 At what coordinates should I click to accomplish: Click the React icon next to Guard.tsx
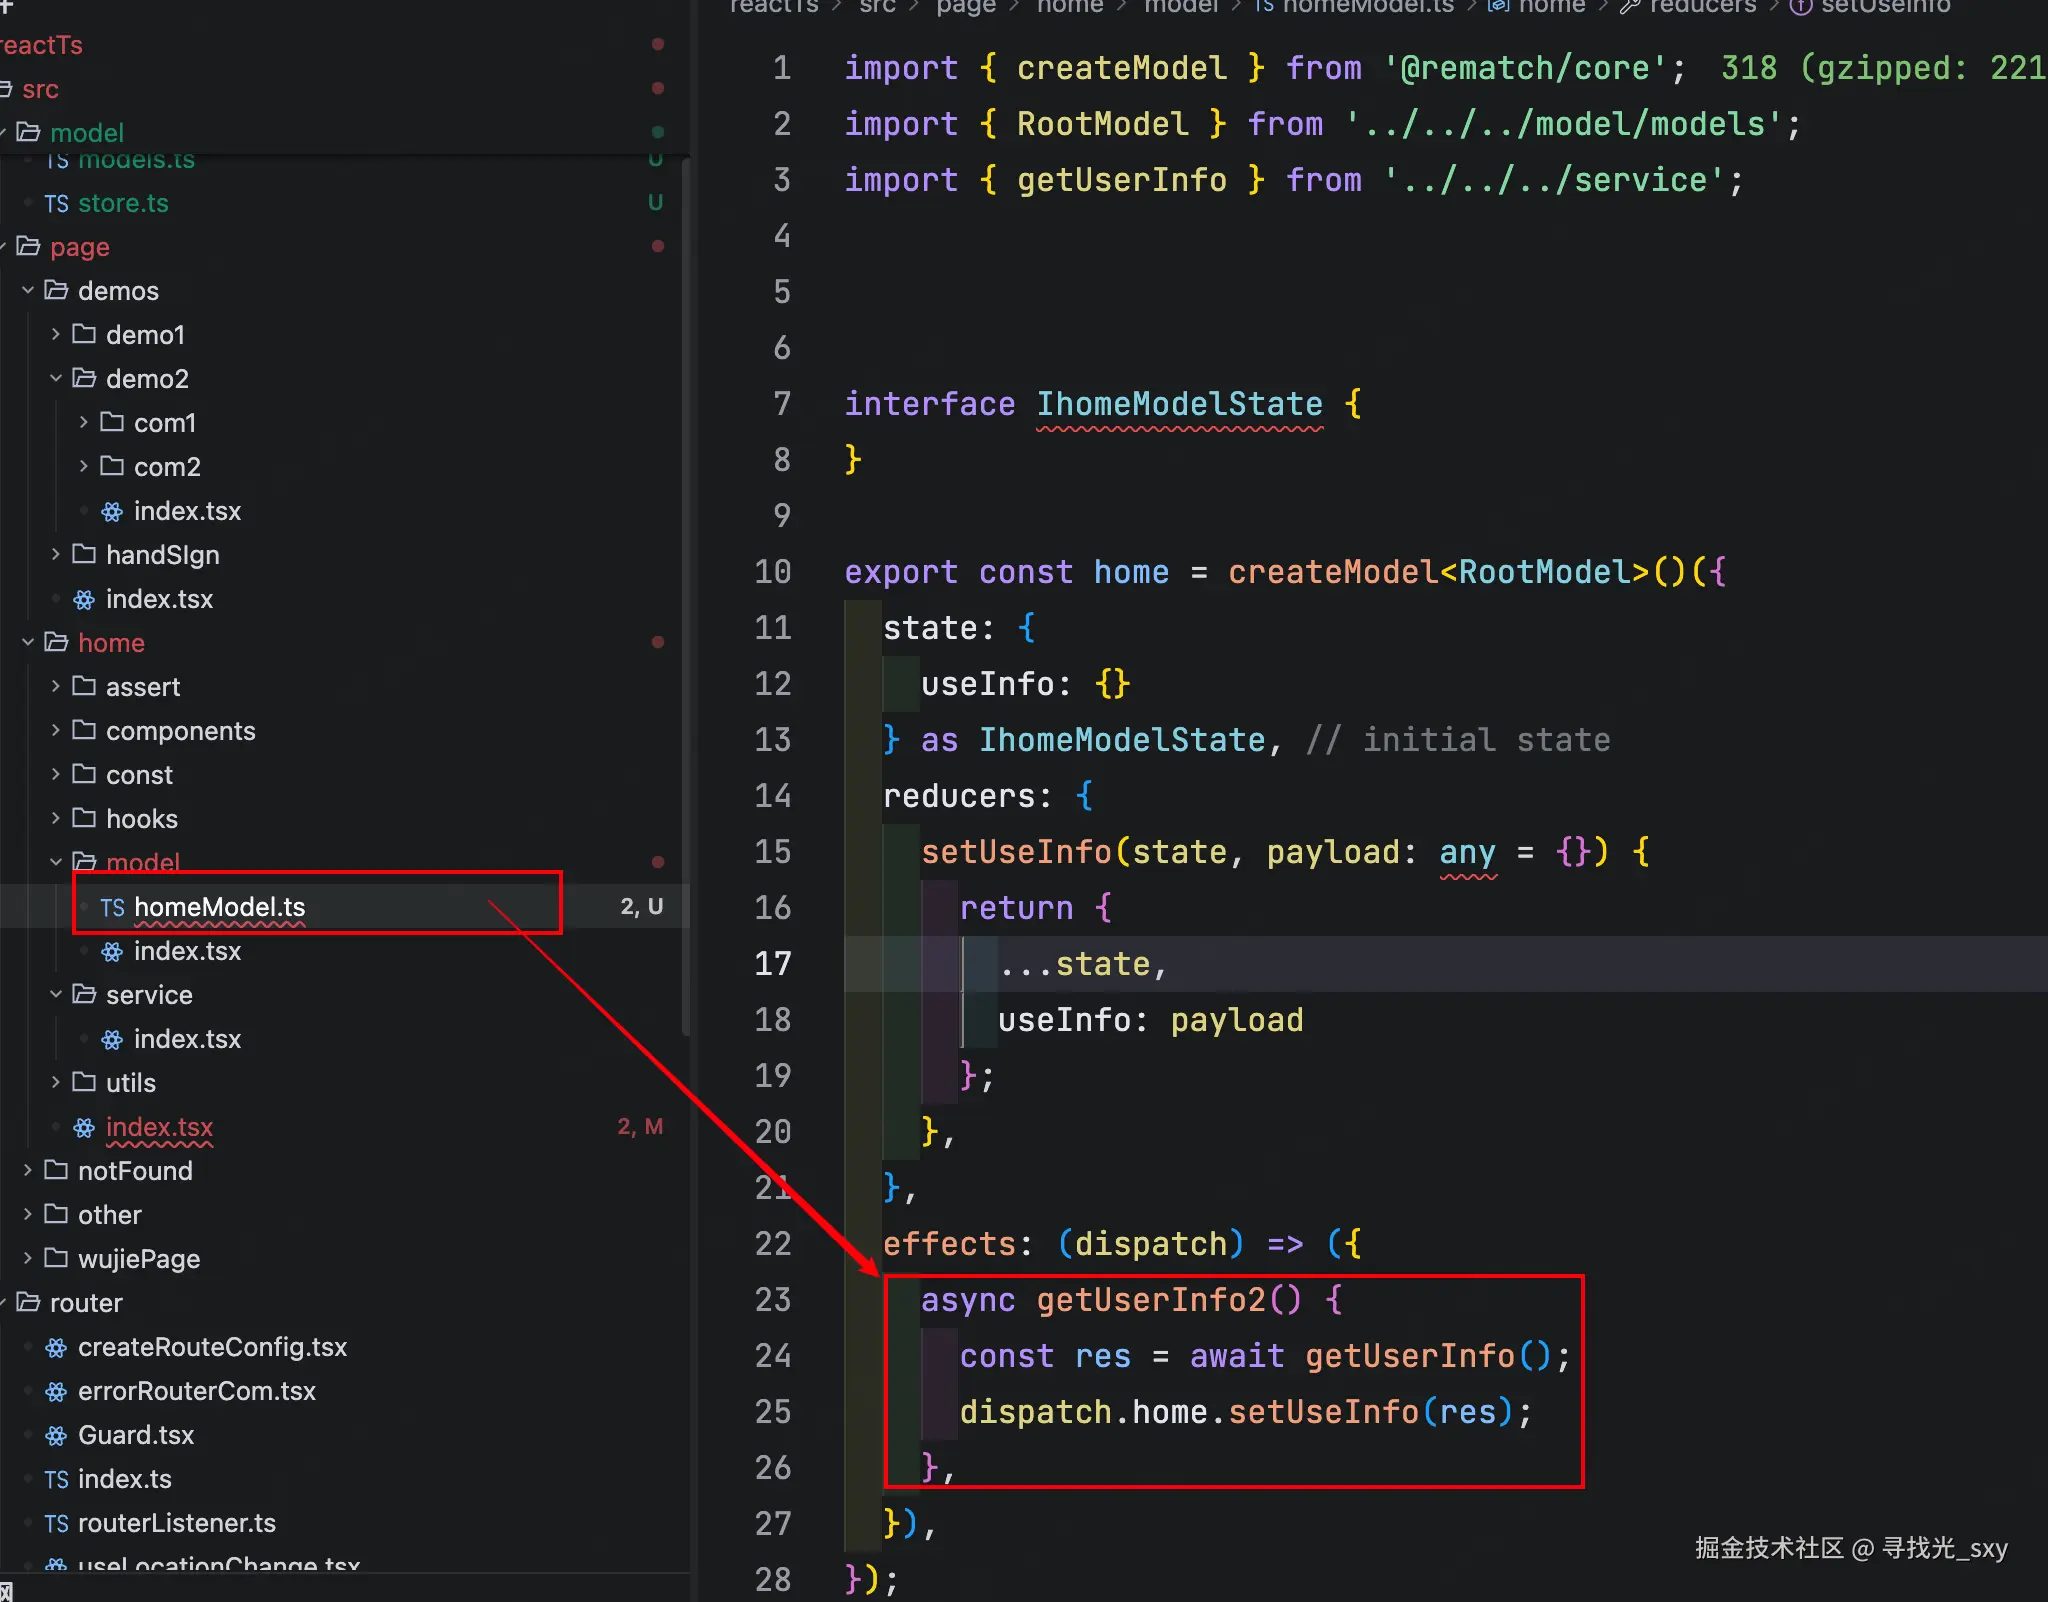coord(57,1436)
